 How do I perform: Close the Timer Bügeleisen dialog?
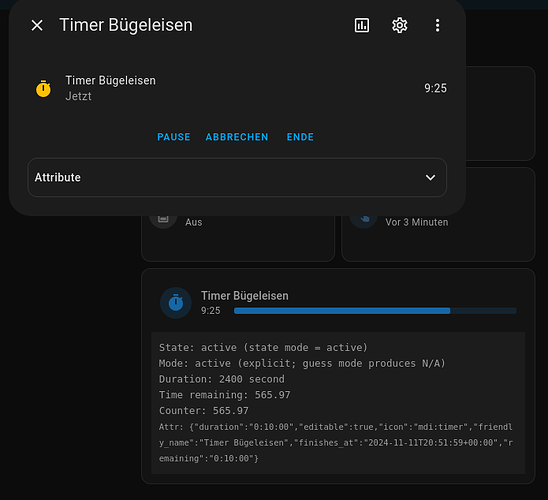tap(37, 25)
